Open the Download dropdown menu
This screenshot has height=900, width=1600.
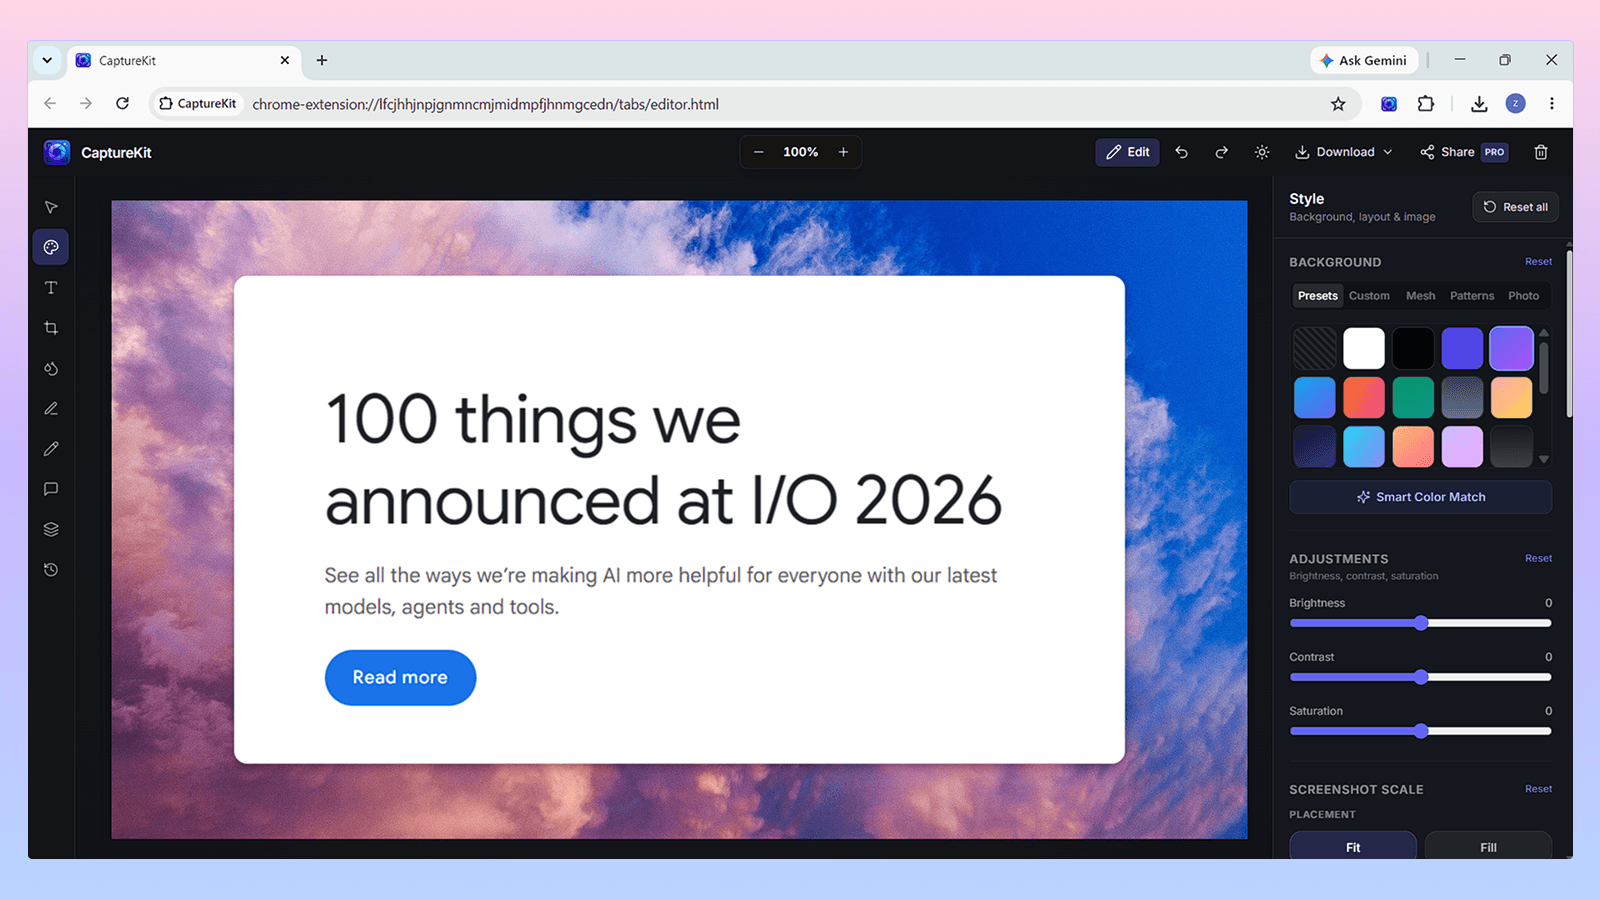(1343, 152)
